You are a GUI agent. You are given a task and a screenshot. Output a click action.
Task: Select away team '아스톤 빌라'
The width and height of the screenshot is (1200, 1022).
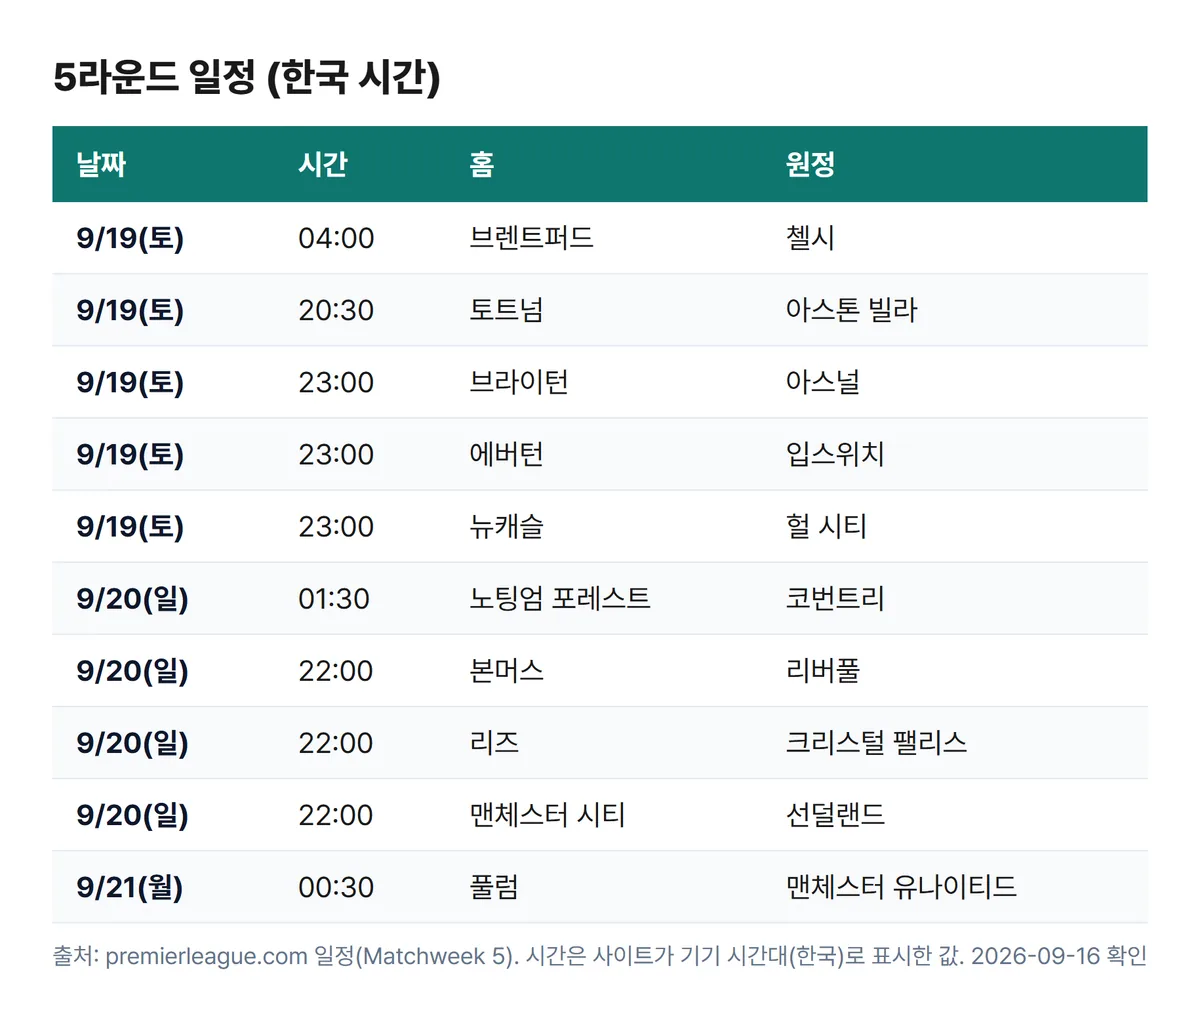tap(851, 310)
